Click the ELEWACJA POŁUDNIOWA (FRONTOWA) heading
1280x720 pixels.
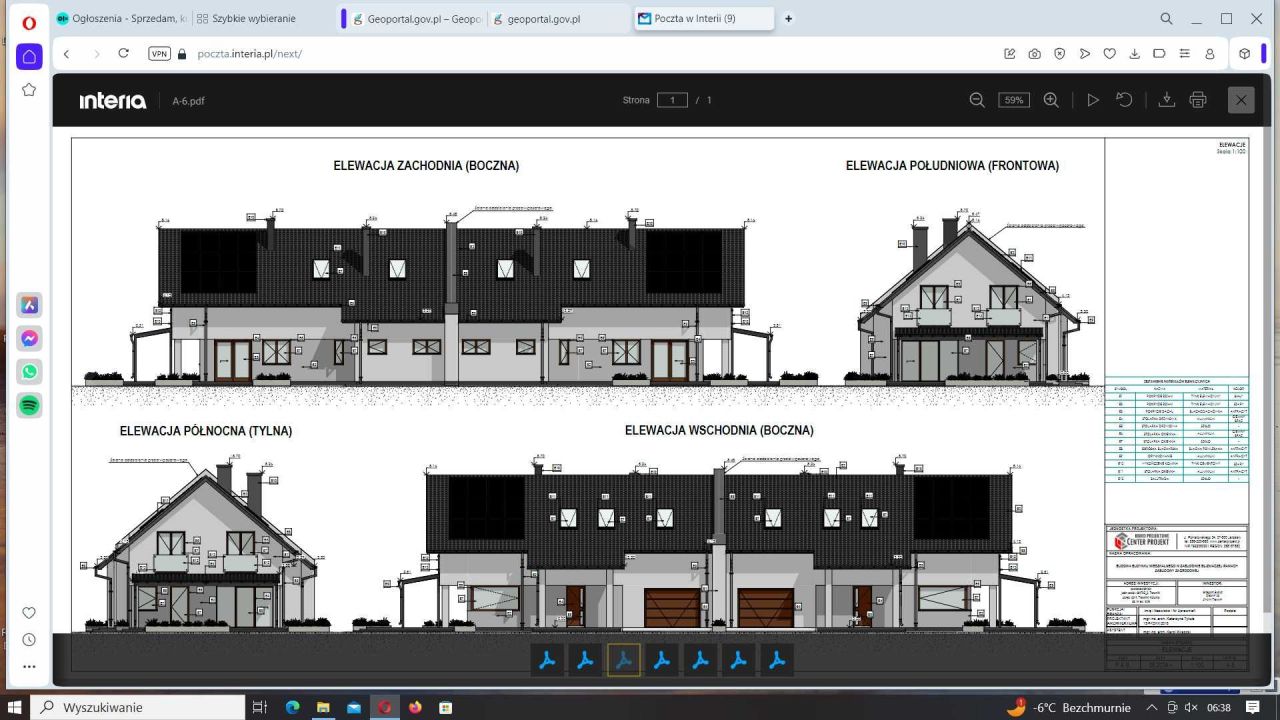click(x=952, y=166)
